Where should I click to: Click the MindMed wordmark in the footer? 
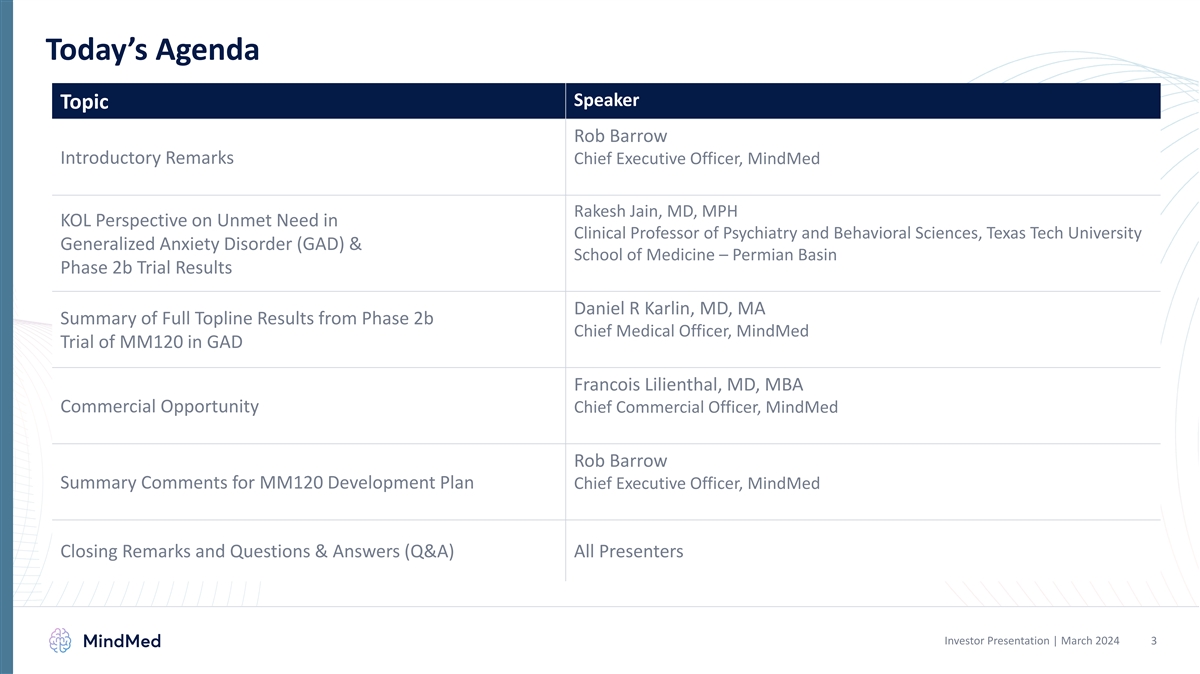(121, 641)
